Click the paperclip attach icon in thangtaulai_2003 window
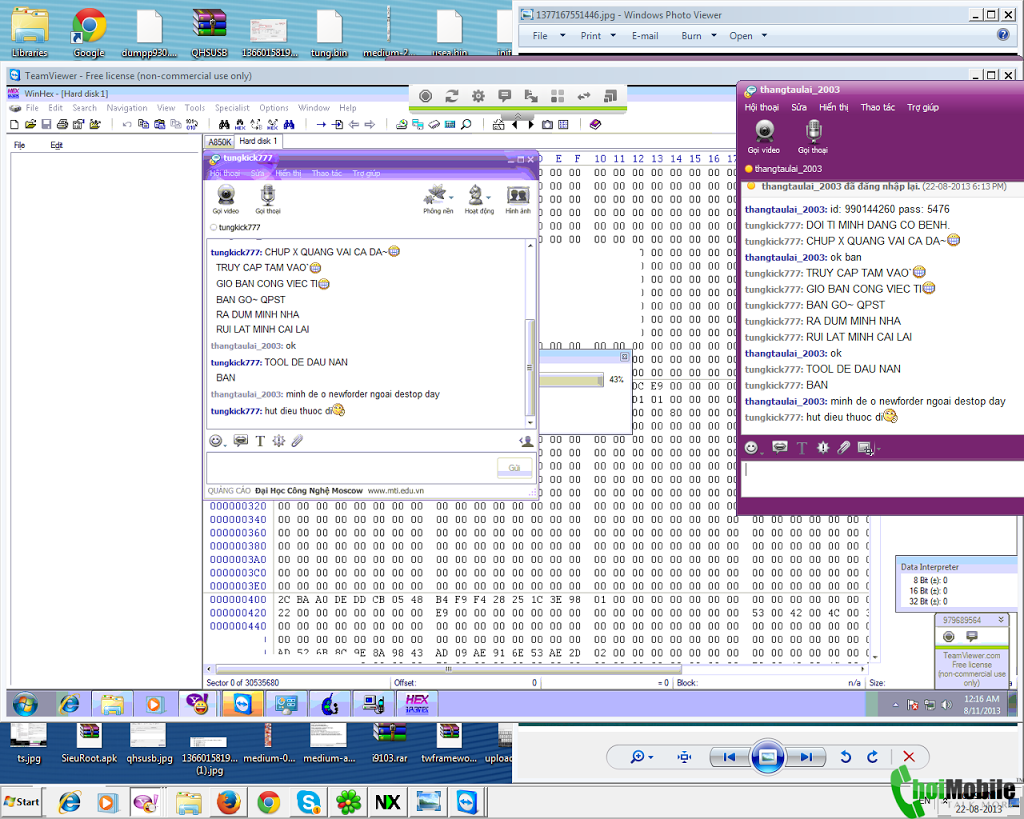 click(x=844, y=447)
